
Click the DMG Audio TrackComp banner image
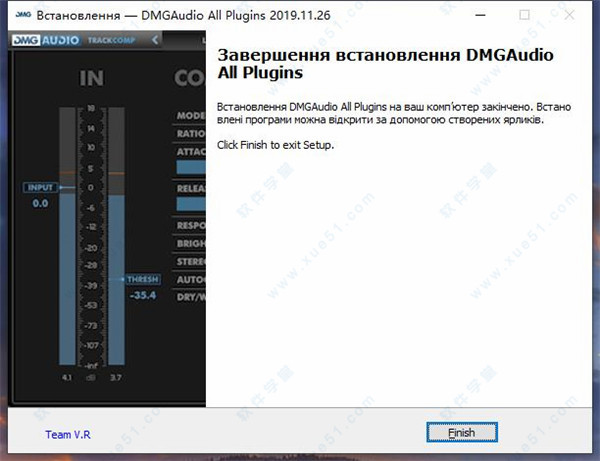coord(107,219)
